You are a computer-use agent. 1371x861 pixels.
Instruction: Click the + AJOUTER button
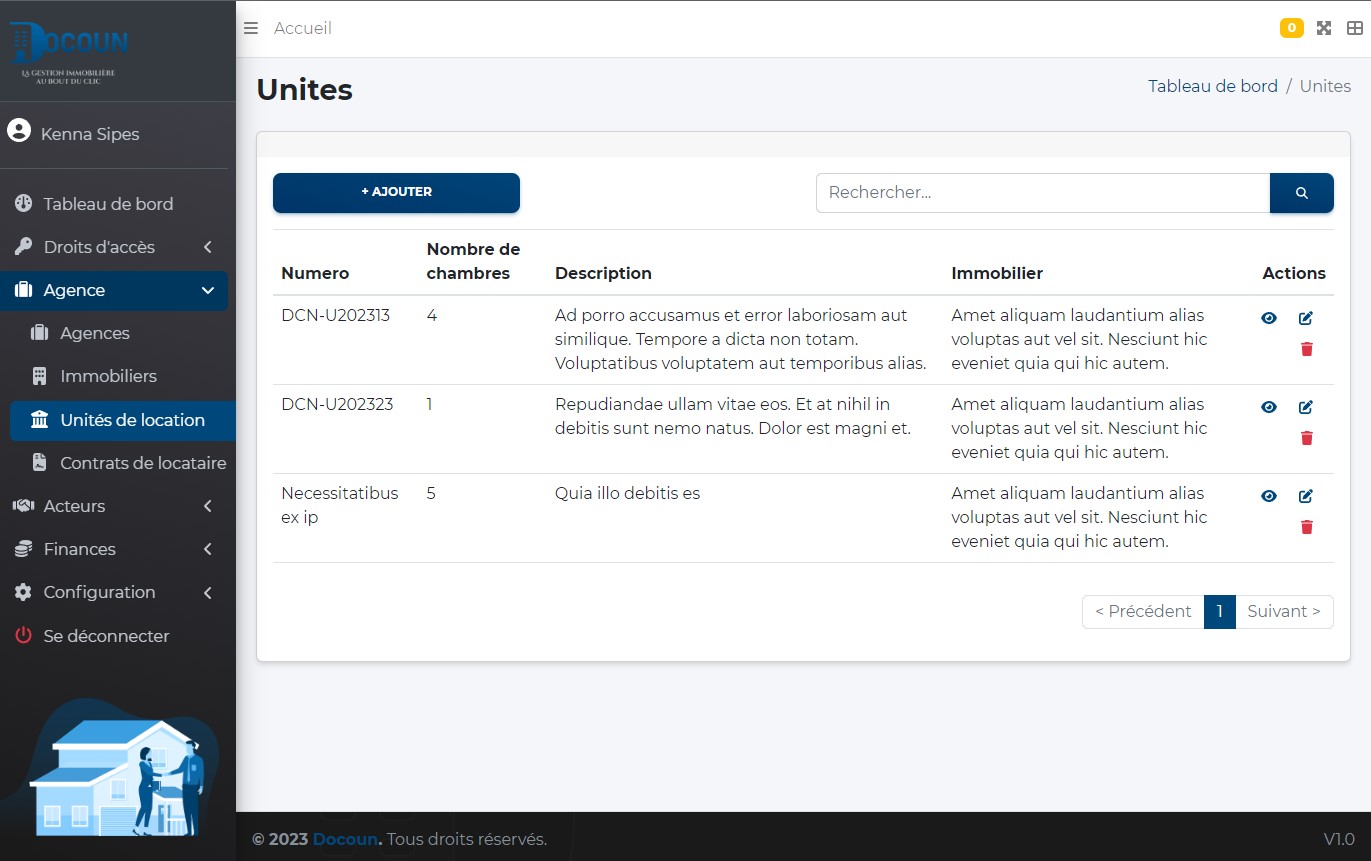click(396, 192)
